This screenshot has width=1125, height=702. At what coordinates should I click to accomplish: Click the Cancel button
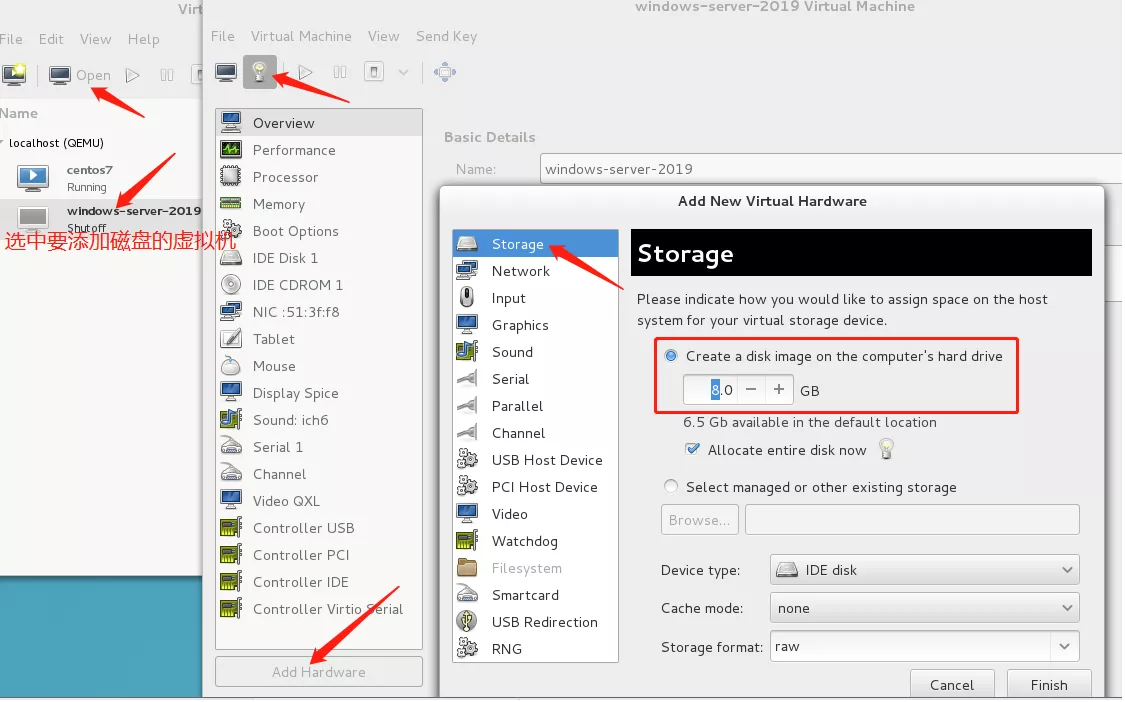[951, 685]
